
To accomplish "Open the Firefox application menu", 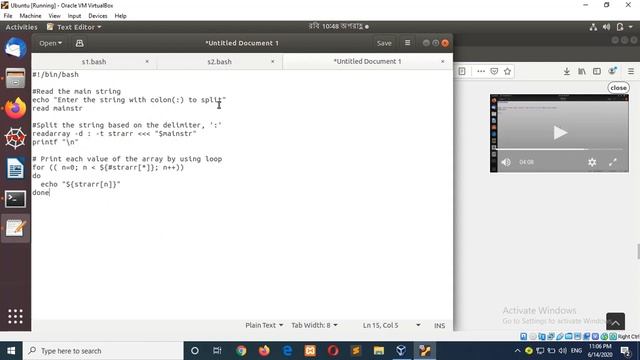I will (x=631, y=71).
